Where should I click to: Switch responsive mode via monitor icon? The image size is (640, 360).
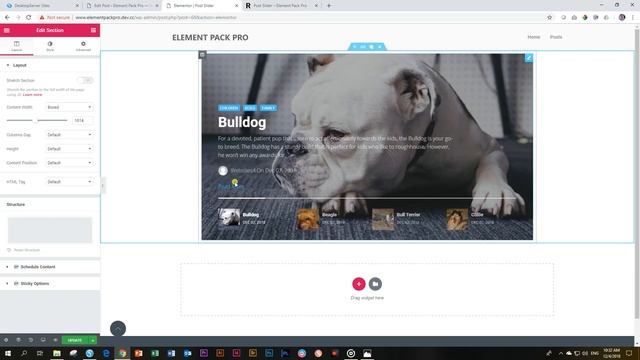click(43, 340)
